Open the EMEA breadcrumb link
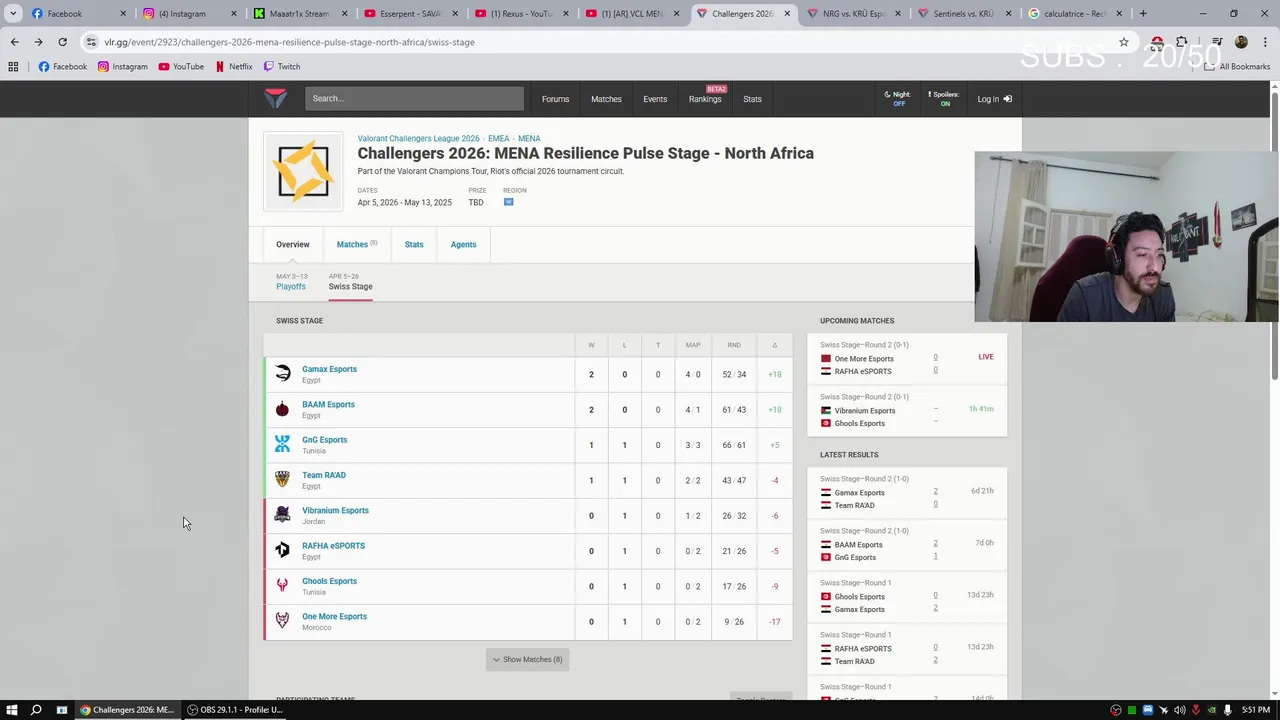The image size is (1280, 720). tap(498, 138)
